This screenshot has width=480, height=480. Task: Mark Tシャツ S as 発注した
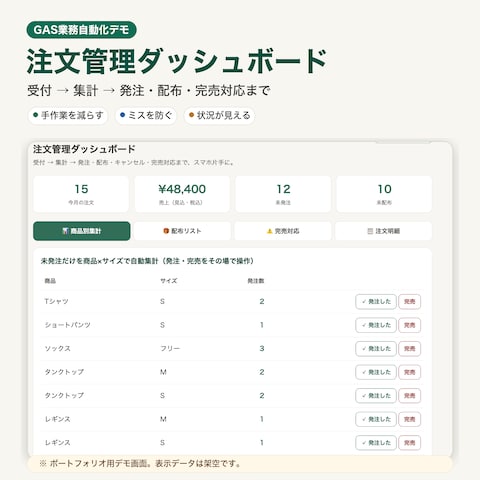click(x=376, y=302)
